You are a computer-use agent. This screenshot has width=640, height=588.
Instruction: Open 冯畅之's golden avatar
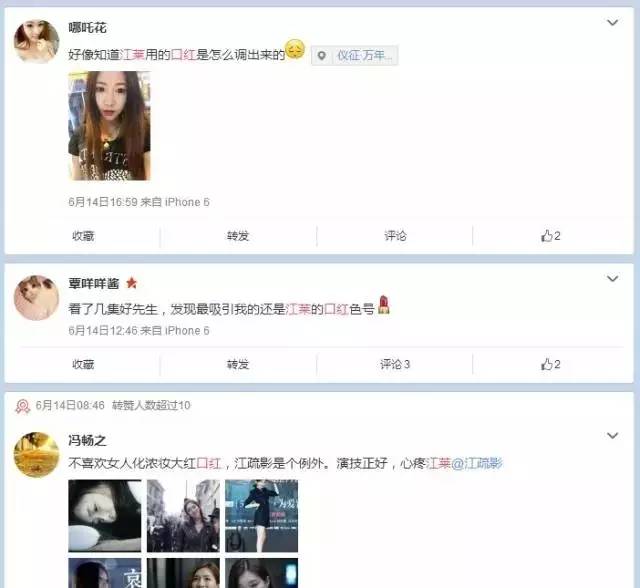coord(36,455)
